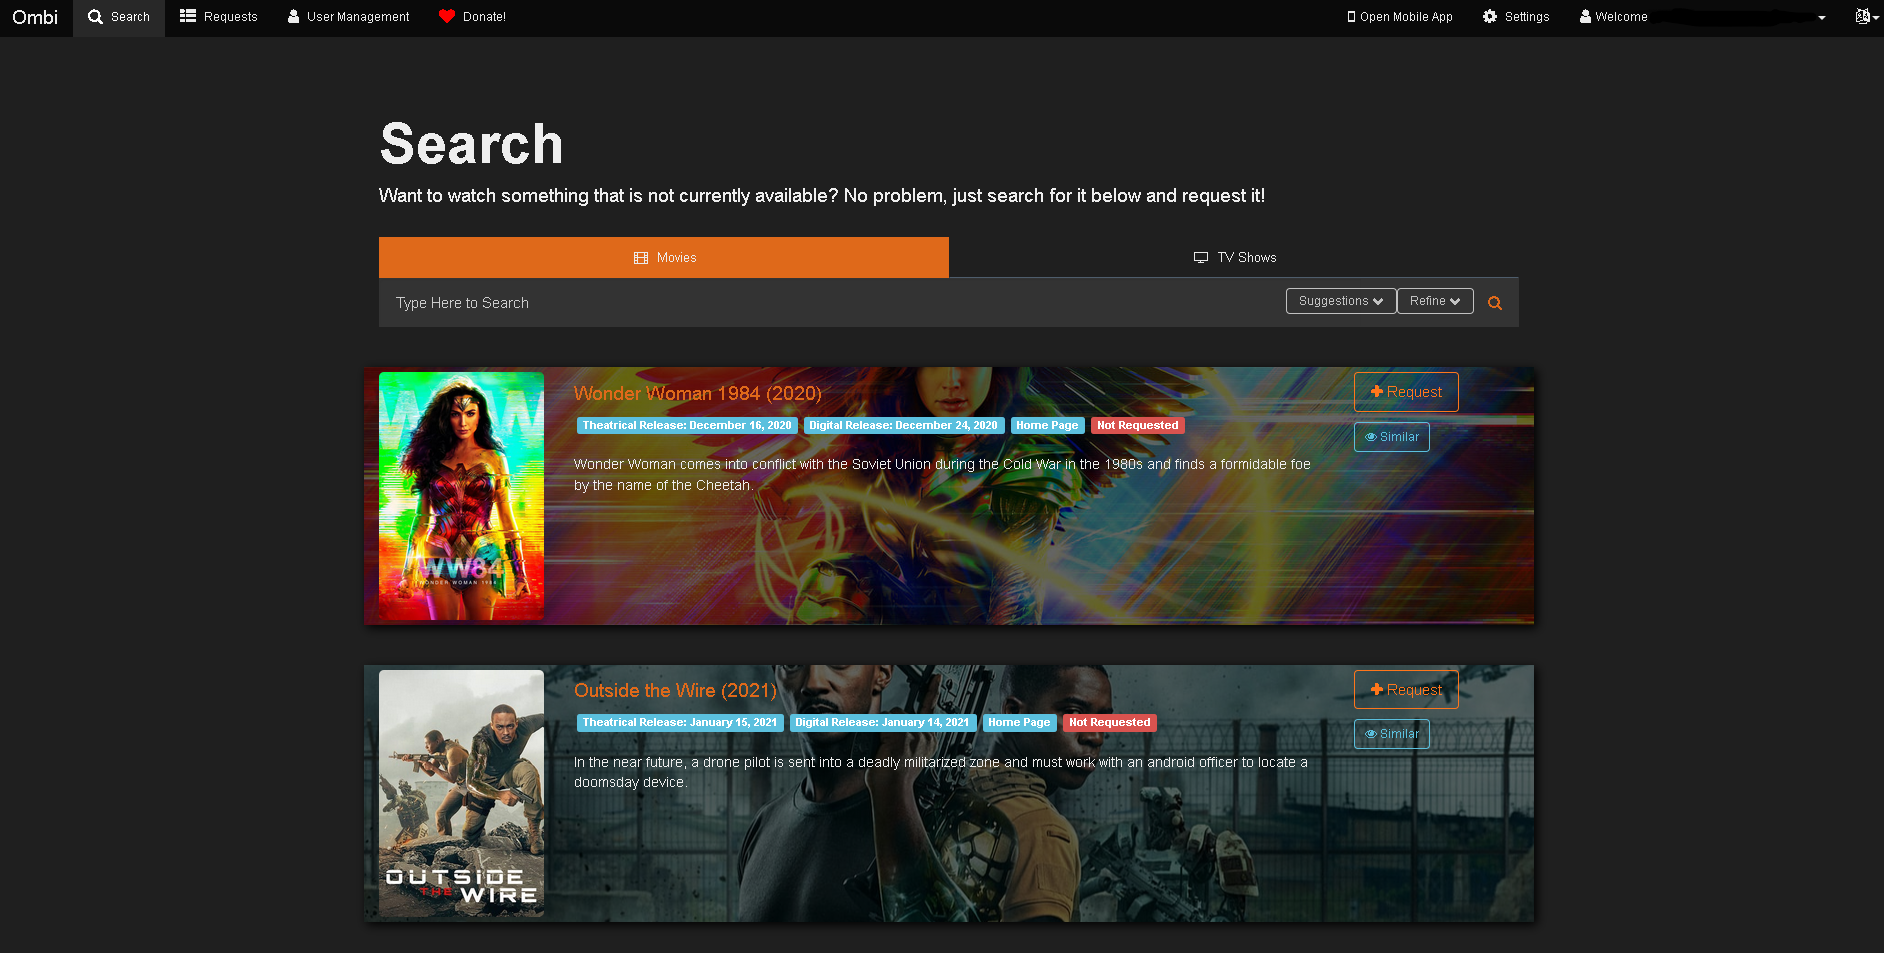
Task: Click the orange search magnifier icon
Action: [1494, 303]
